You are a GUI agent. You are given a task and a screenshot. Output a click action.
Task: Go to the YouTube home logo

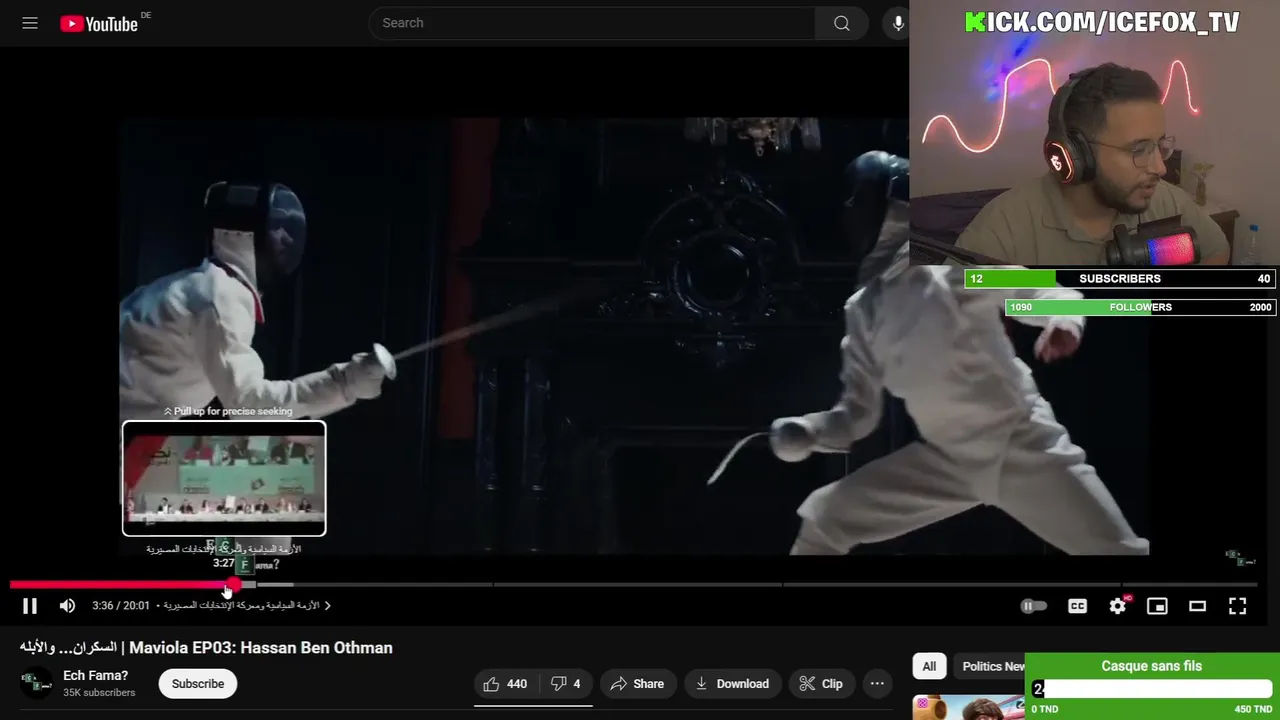(99, 24)
